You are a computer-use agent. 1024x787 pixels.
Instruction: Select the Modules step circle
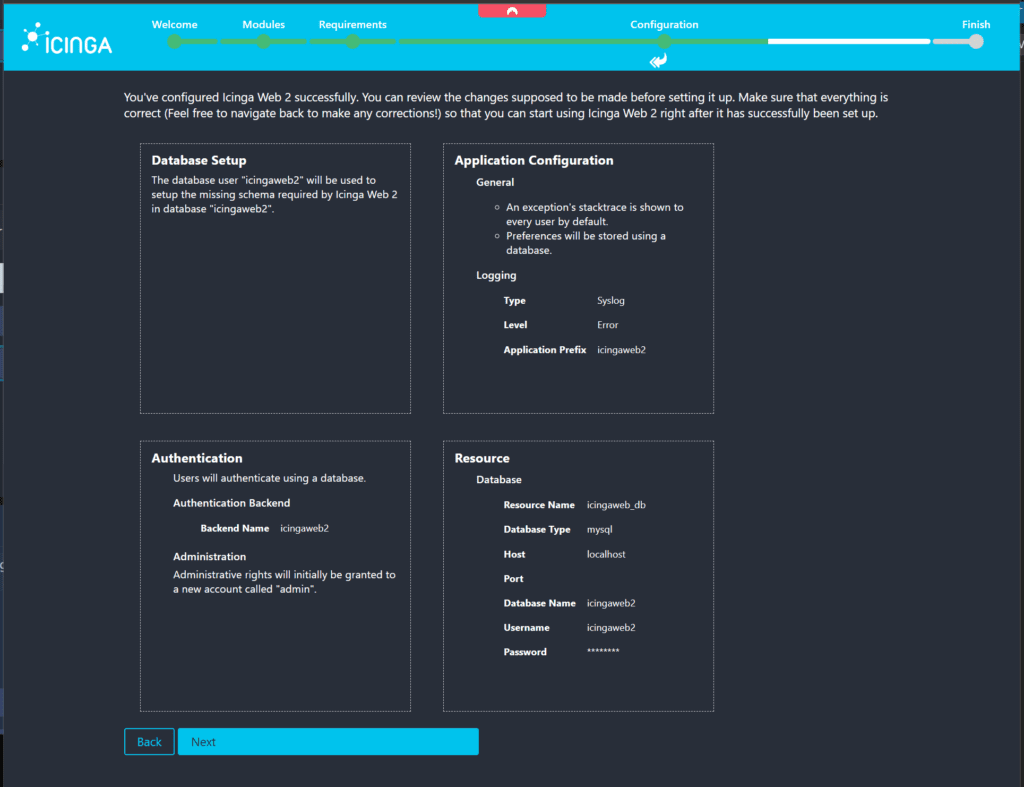click(263, 42)
